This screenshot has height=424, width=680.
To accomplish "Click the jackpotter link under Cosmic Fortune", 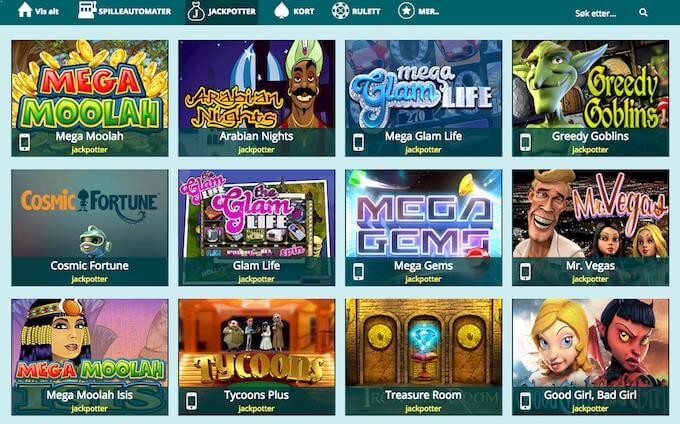I will pos(89,279).
